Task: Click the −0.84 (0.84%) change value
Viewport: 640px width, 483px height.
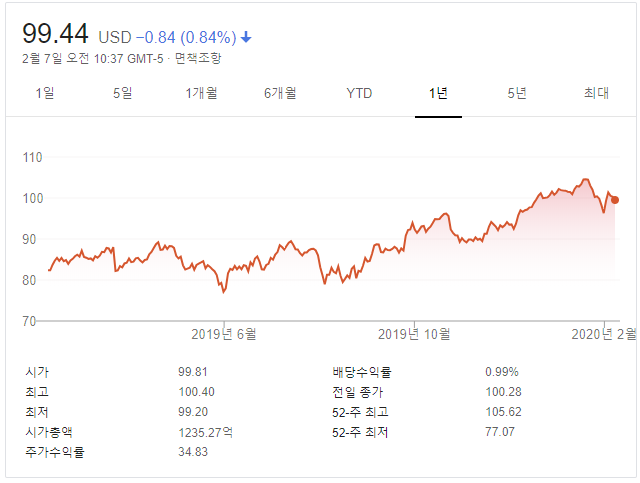Action: (x=186, y=38)
